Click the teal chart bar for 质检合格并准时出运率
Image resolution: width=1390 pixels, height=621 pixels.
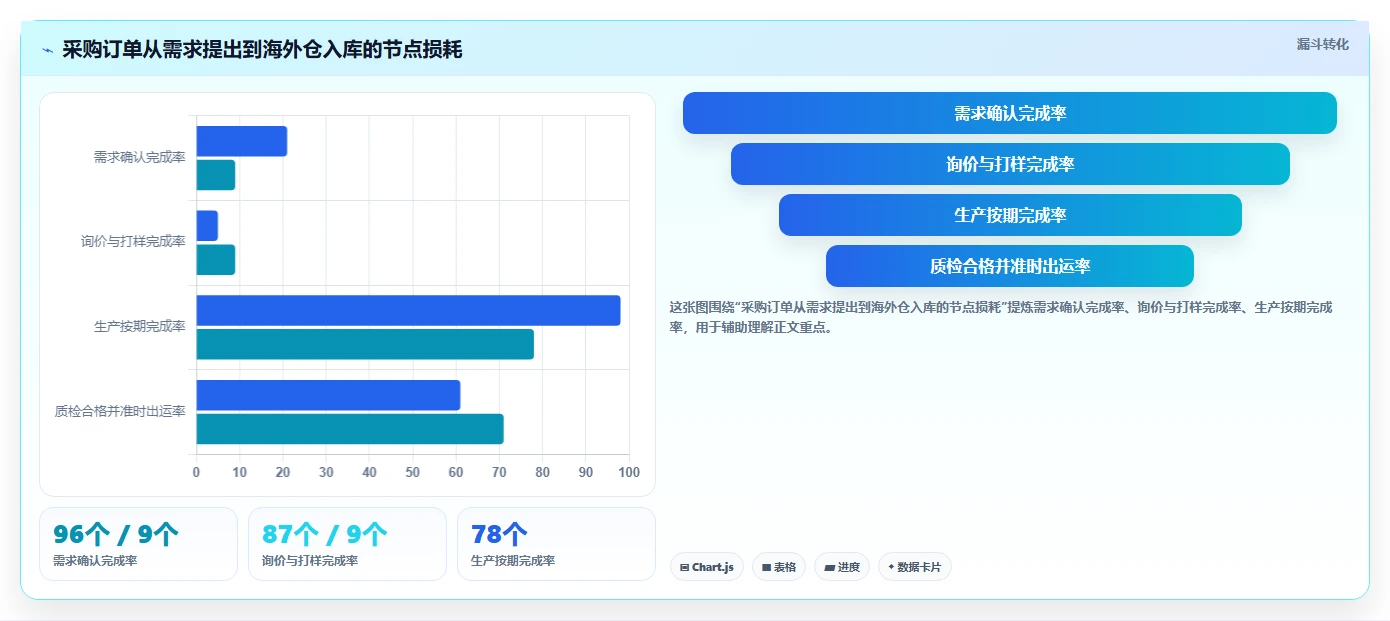coord(350,429)
